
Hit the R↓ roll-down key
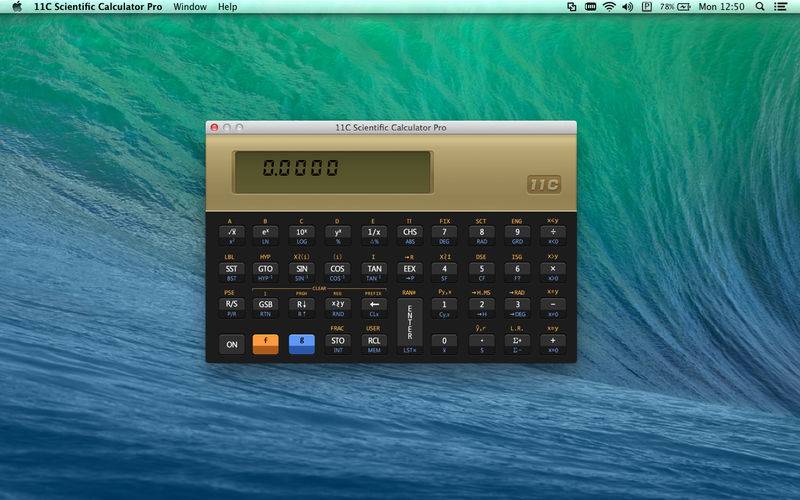(x=302, y=308)
